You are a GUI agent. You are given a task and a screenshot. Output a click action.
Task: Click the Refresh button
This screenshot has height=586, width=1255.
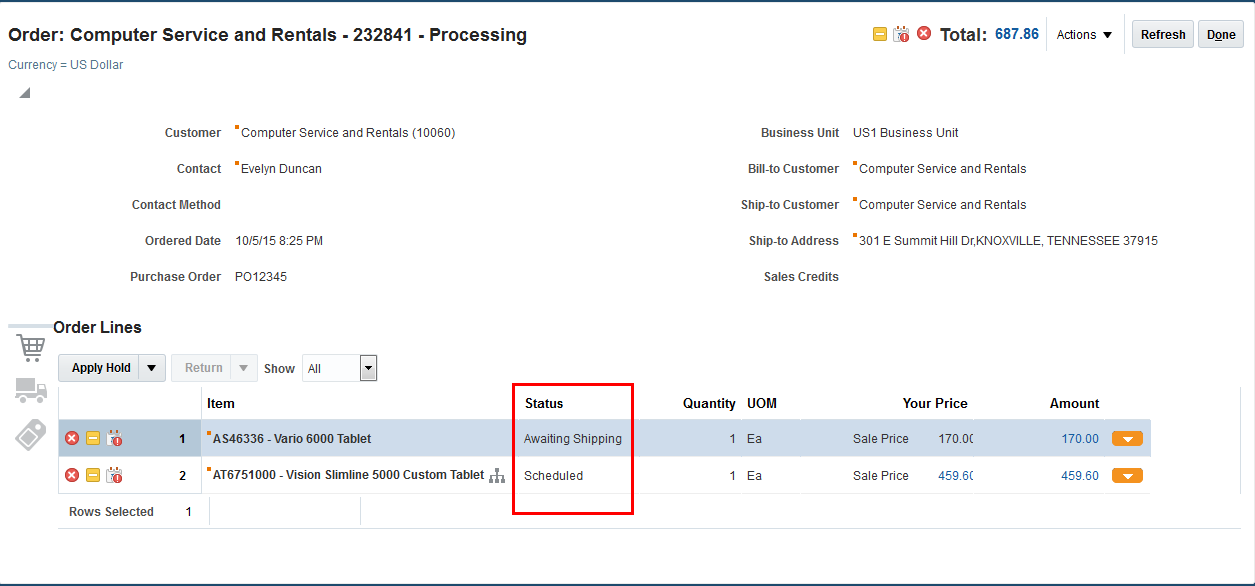coord(1162,33)
